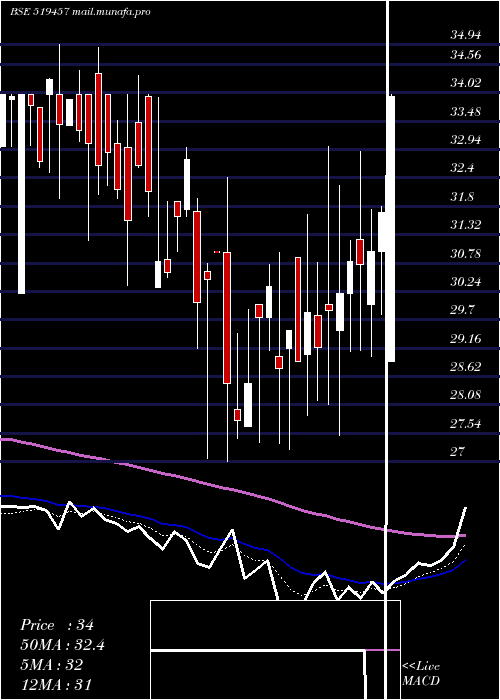Image resolution: width=500 pixels, height=700 pixels.
Task: Click the 31.32 price axis label
Action: click(466, 225)
